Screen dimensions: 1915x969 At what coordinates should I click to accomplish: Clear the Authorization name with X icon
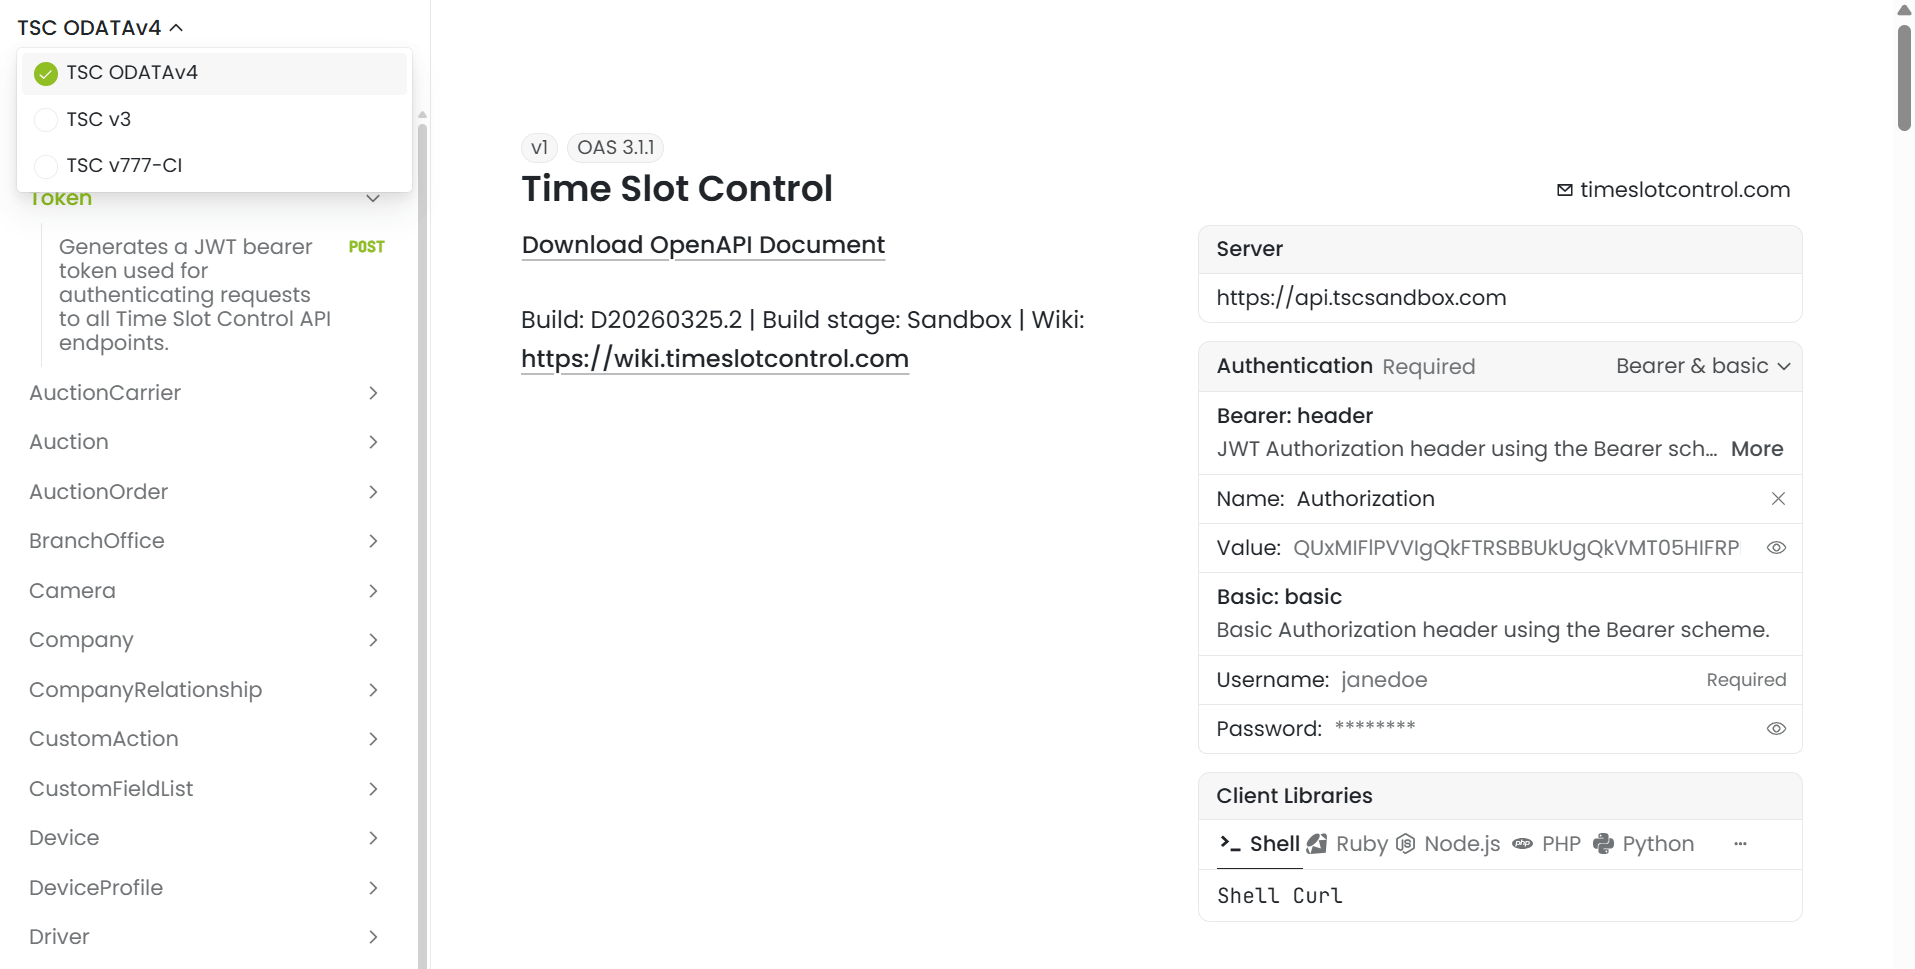(x=1778, y=499)
